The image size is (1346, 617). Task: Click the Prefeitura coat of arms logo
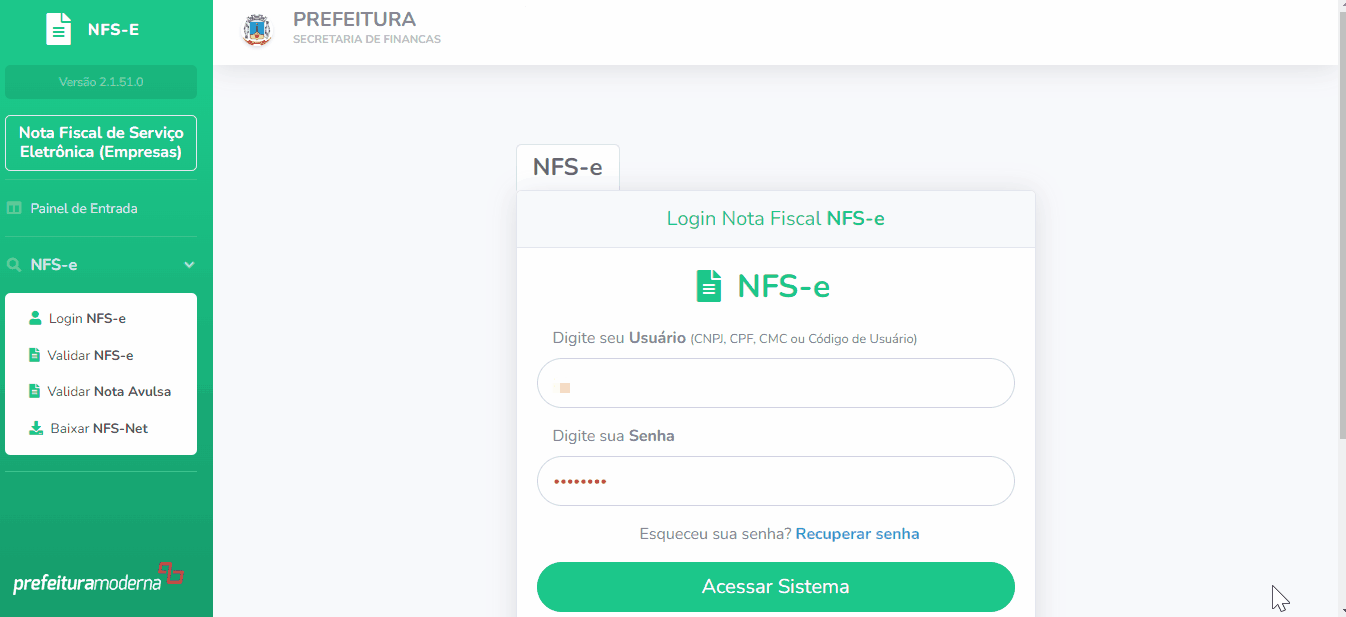click(x=258, y=30)
